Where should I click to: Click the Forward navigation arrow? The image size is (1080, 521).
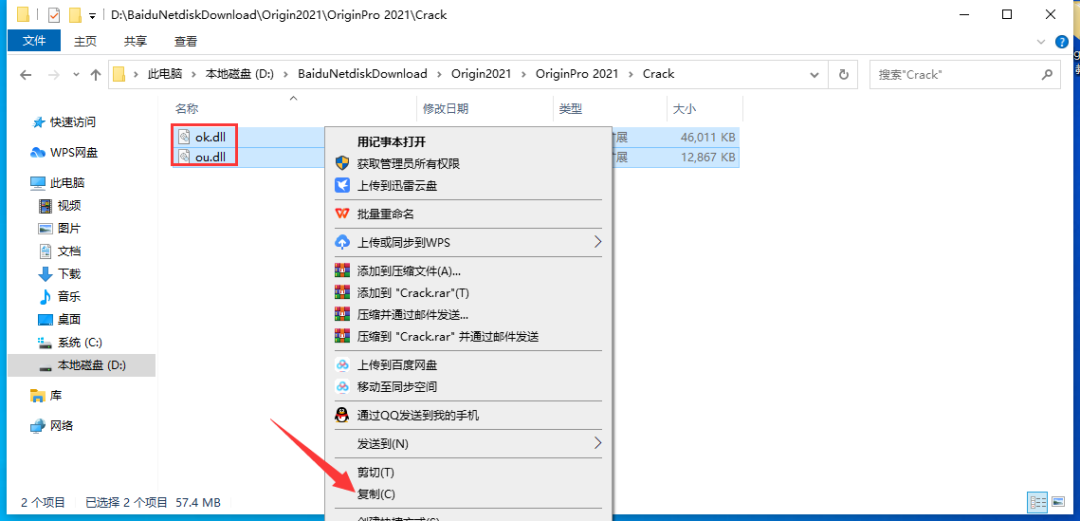point(54,74)
